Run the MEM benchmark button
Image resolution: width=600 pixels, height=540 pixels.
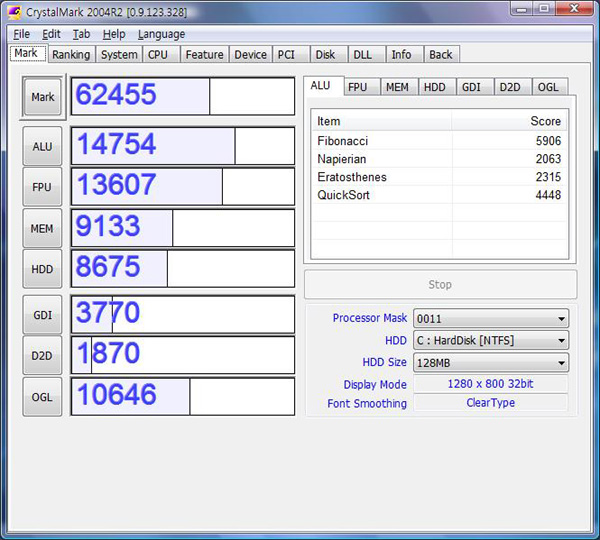click(42, 228)
